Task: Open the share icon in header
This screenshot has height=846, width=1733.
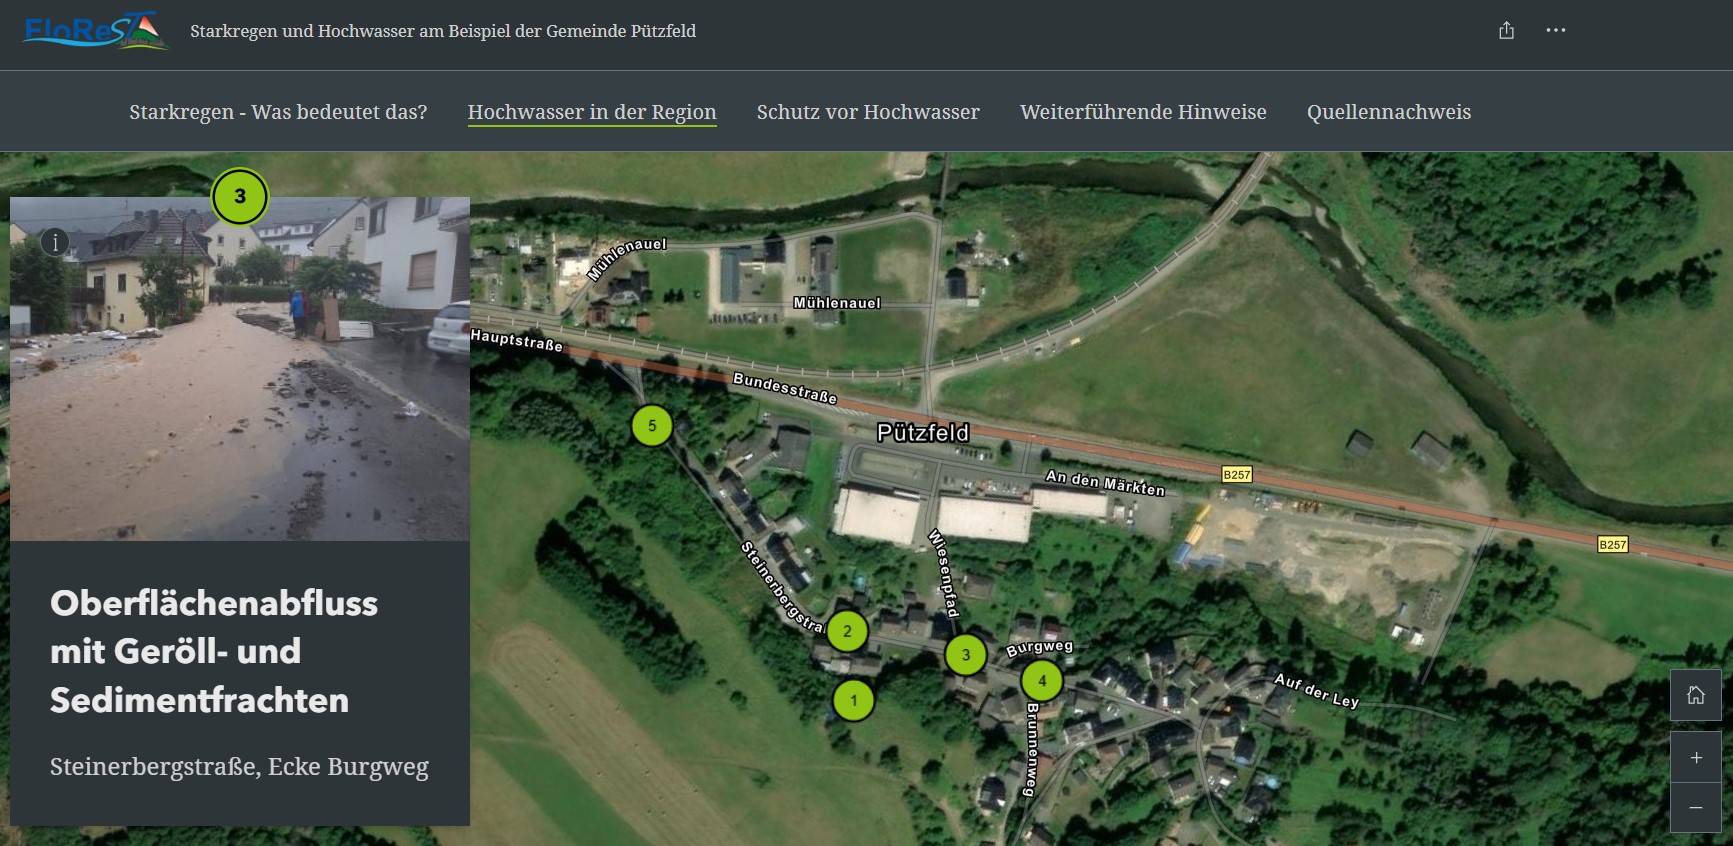Action: coord(1506,31)
